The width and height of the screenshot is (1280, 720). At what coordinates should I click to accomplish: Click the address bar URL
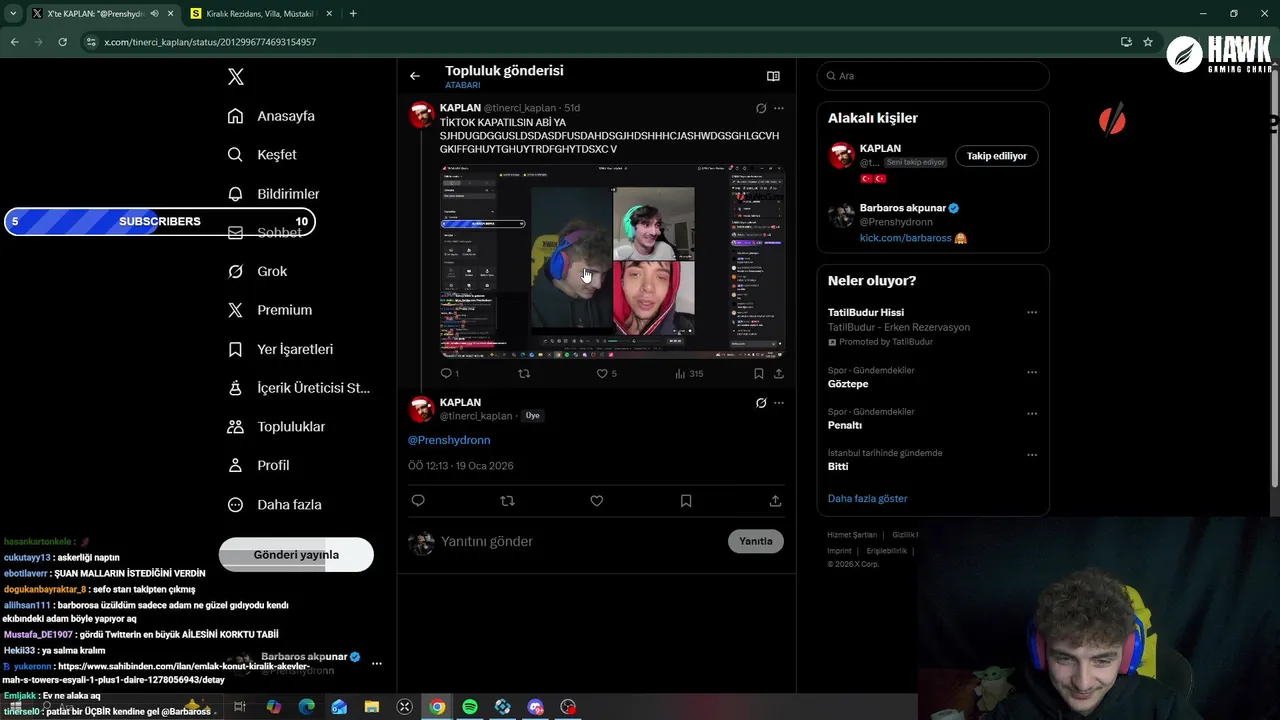click(210, 42)
